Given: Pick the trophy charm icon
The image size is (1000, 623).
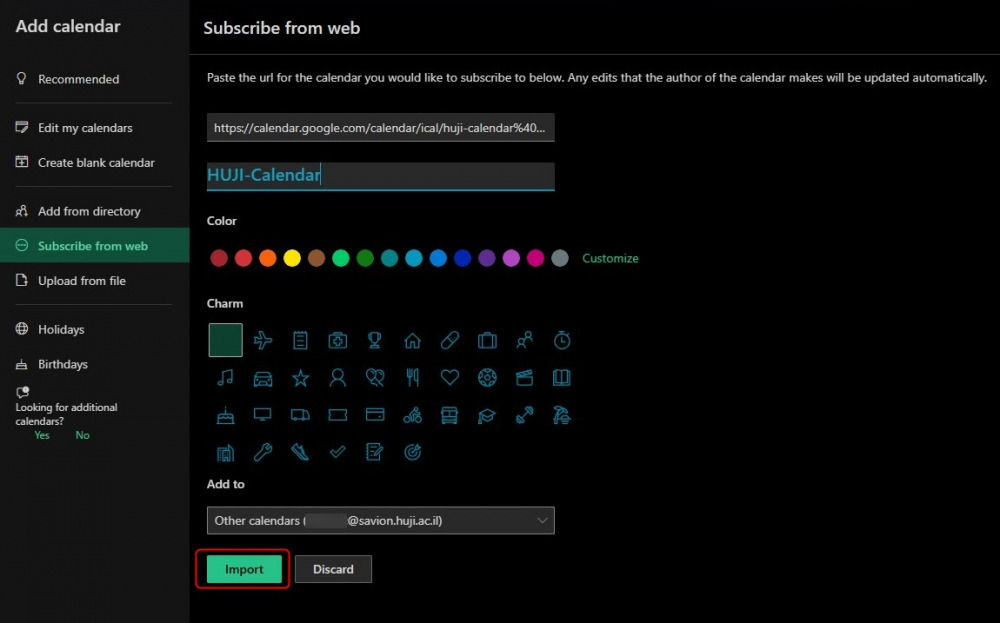Looking at the screenshot, I should click(375, 341).
